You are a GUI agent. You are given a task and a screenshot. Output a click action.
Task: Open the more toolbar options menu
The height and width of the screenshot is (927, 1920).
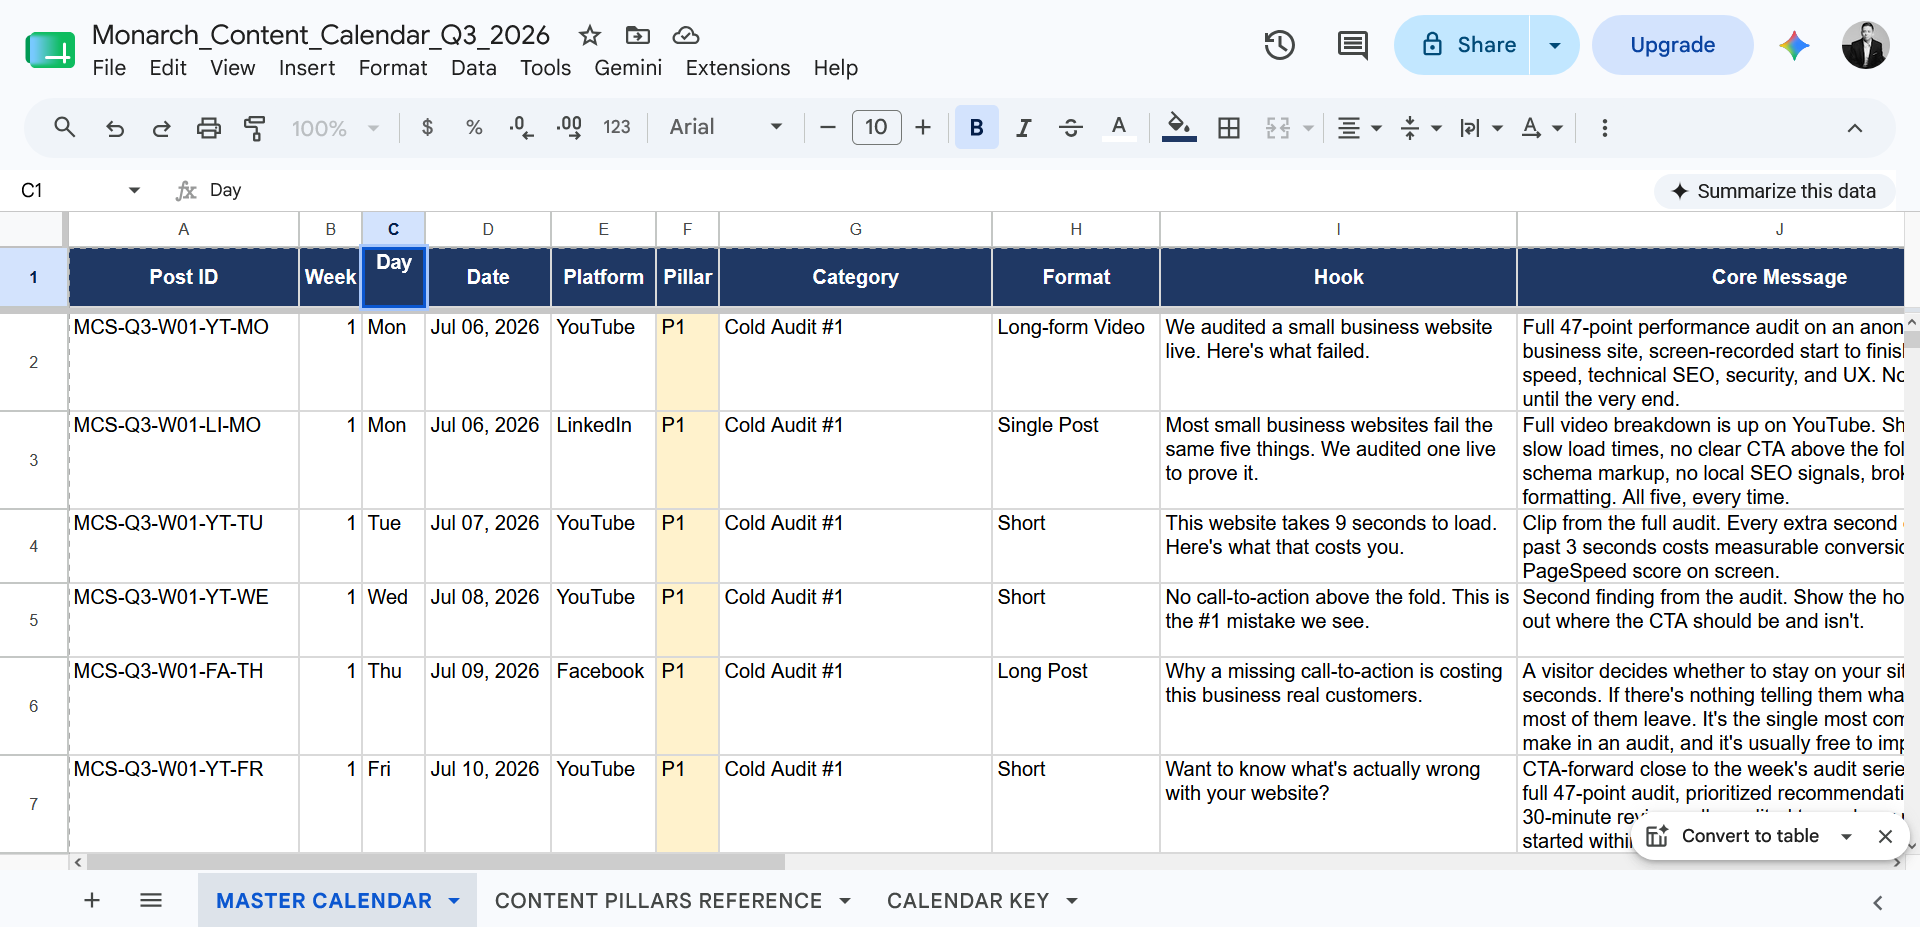pyautogui.click(x=1605, y=128)
